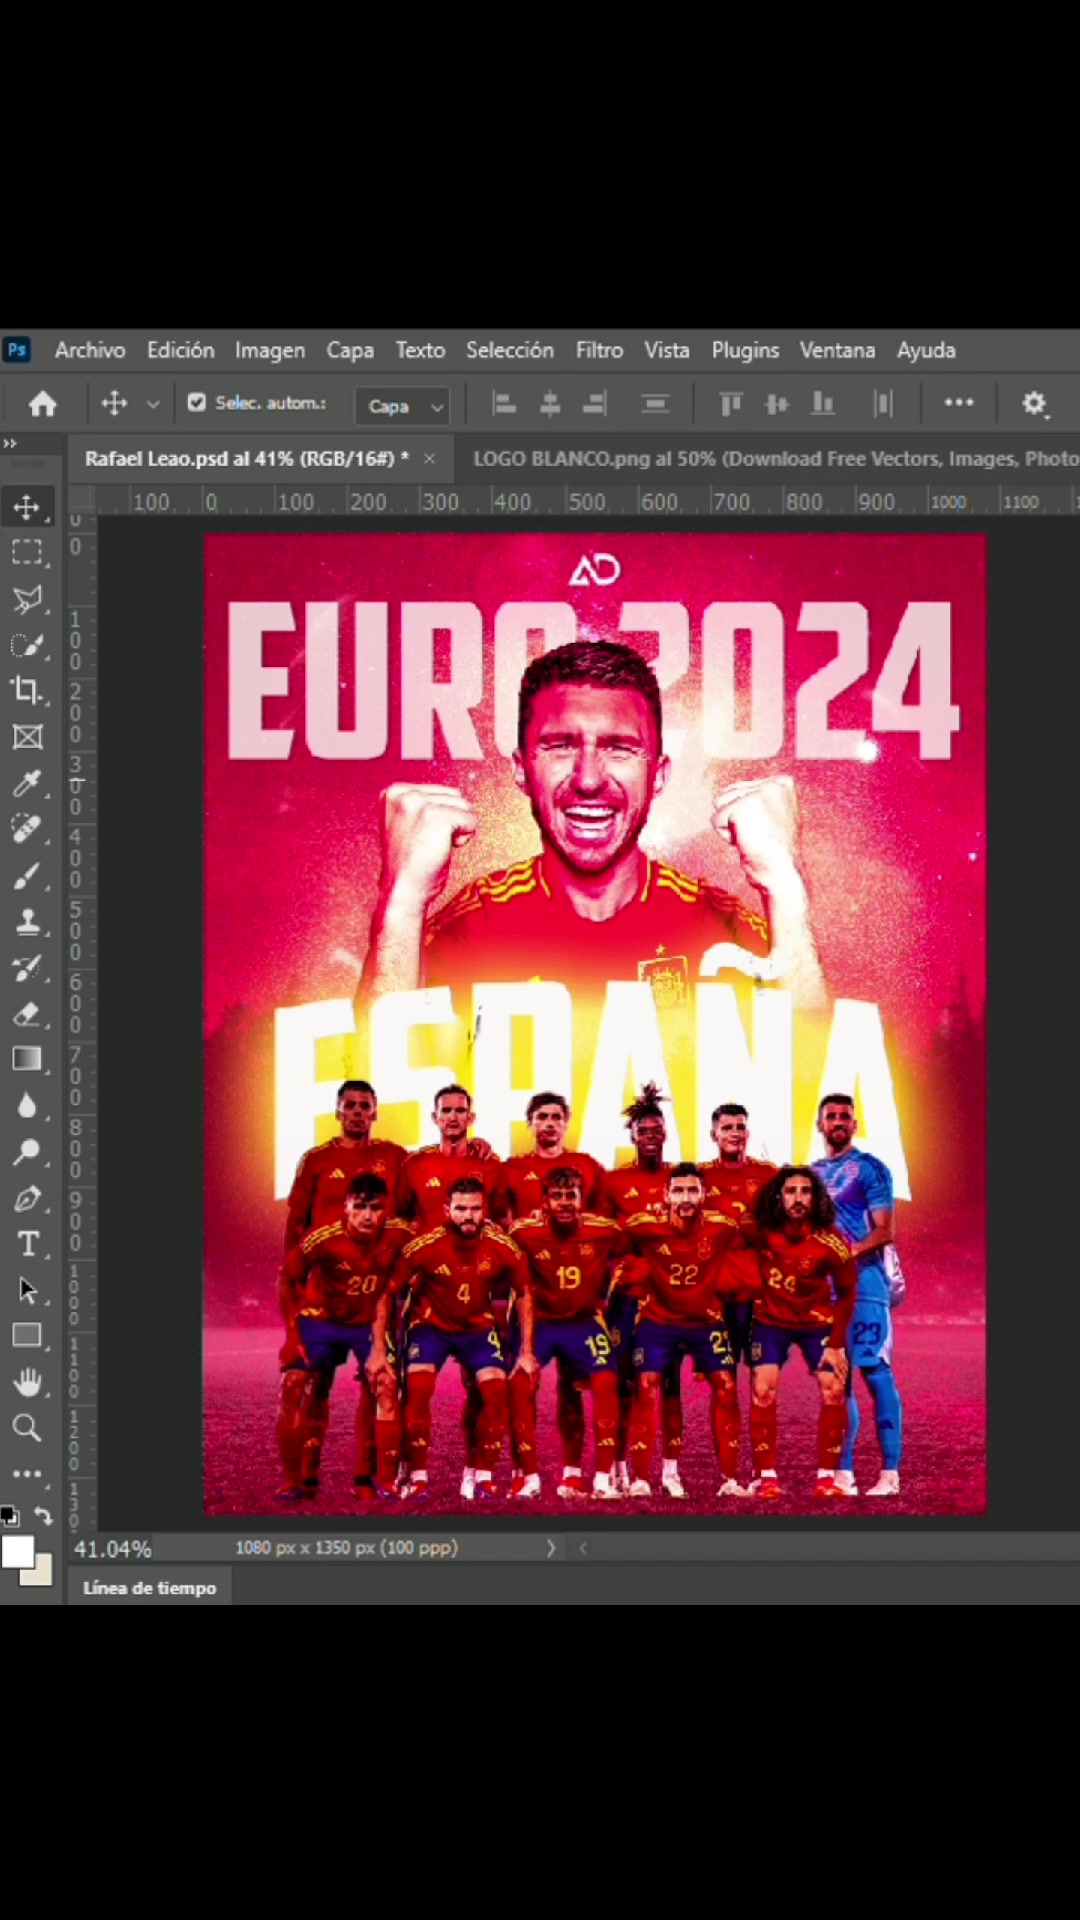Open the Capa menu
This screenshot has height=1920, width=1080.
point(350,350)
